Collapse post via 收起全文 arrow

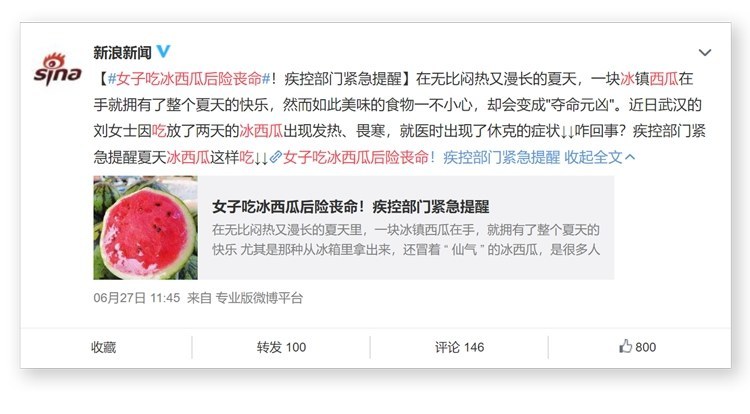[600, 157]
